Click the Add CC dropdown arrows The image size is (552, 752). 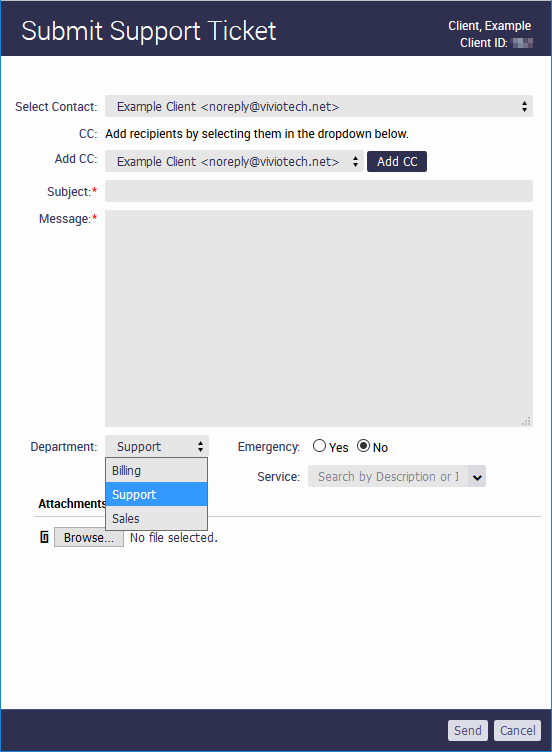pos(355,162)
